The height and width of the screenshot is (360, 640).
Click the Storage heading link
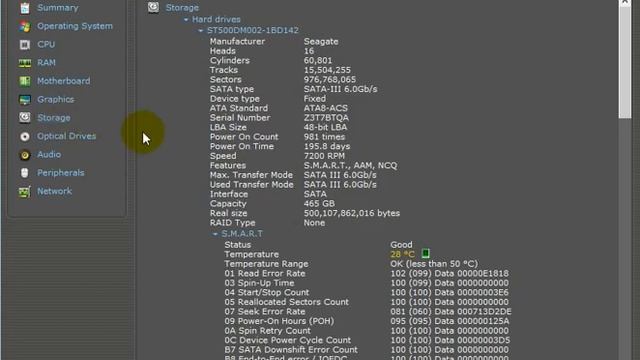[182, 8]
